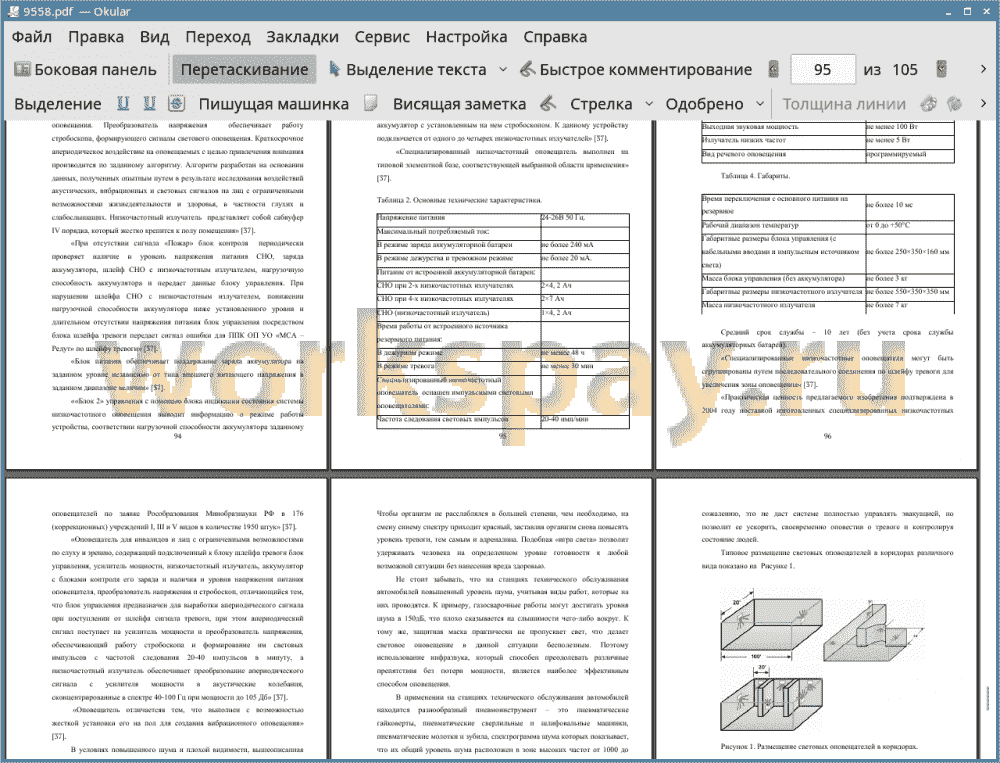Open the Справка menu
1000x763 pixels.
[x=555, y=37]
